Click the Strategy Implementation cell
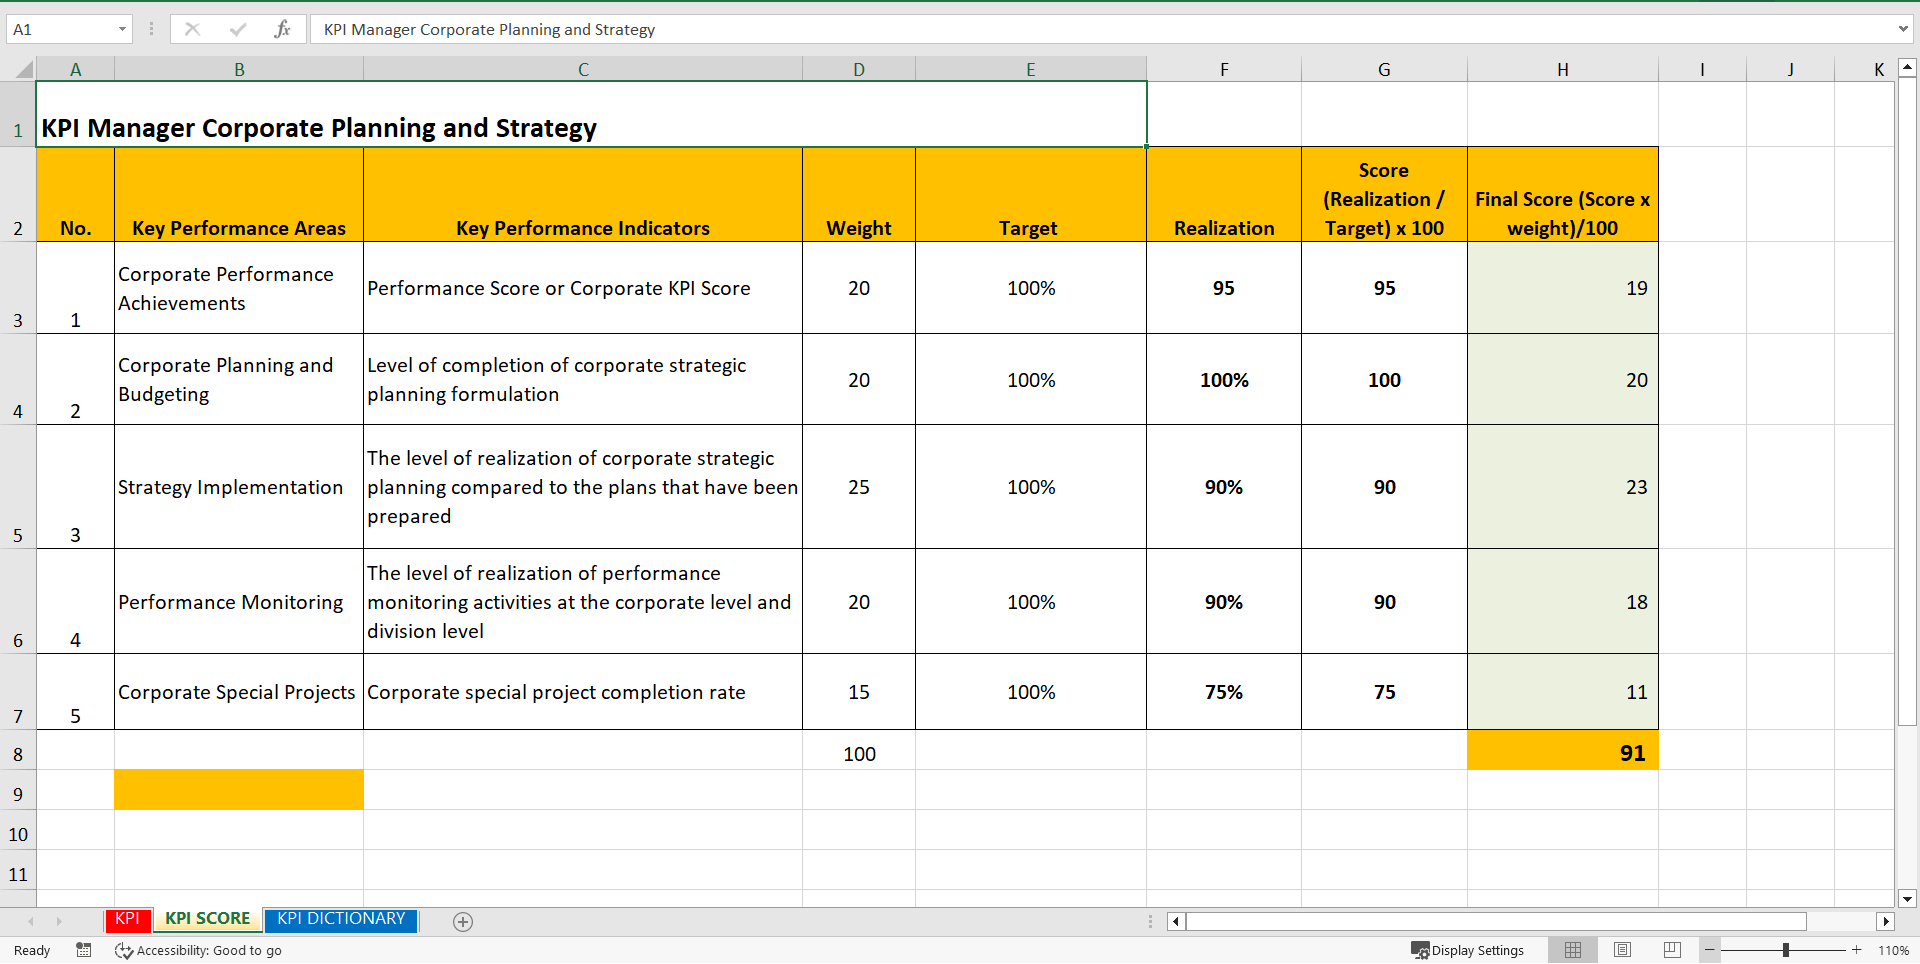Viewport: 1920px width, 964px height. tap(239, 487)
